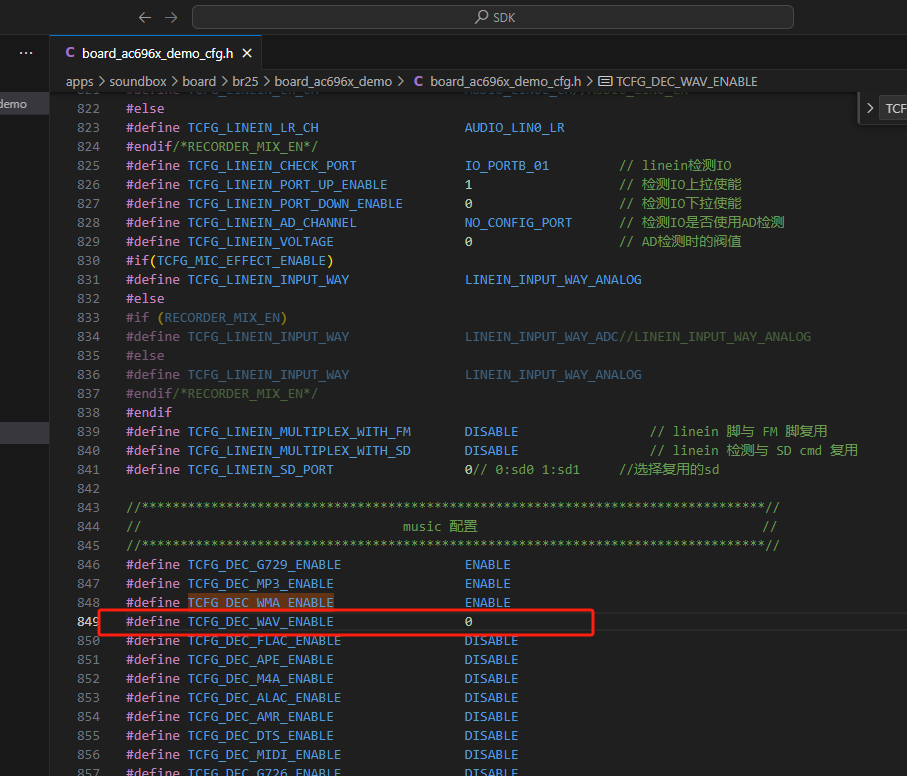Open the board_ac696x_demo_cfg.h breadcrumb file
The image size is (907, 776).
(506, 82)
